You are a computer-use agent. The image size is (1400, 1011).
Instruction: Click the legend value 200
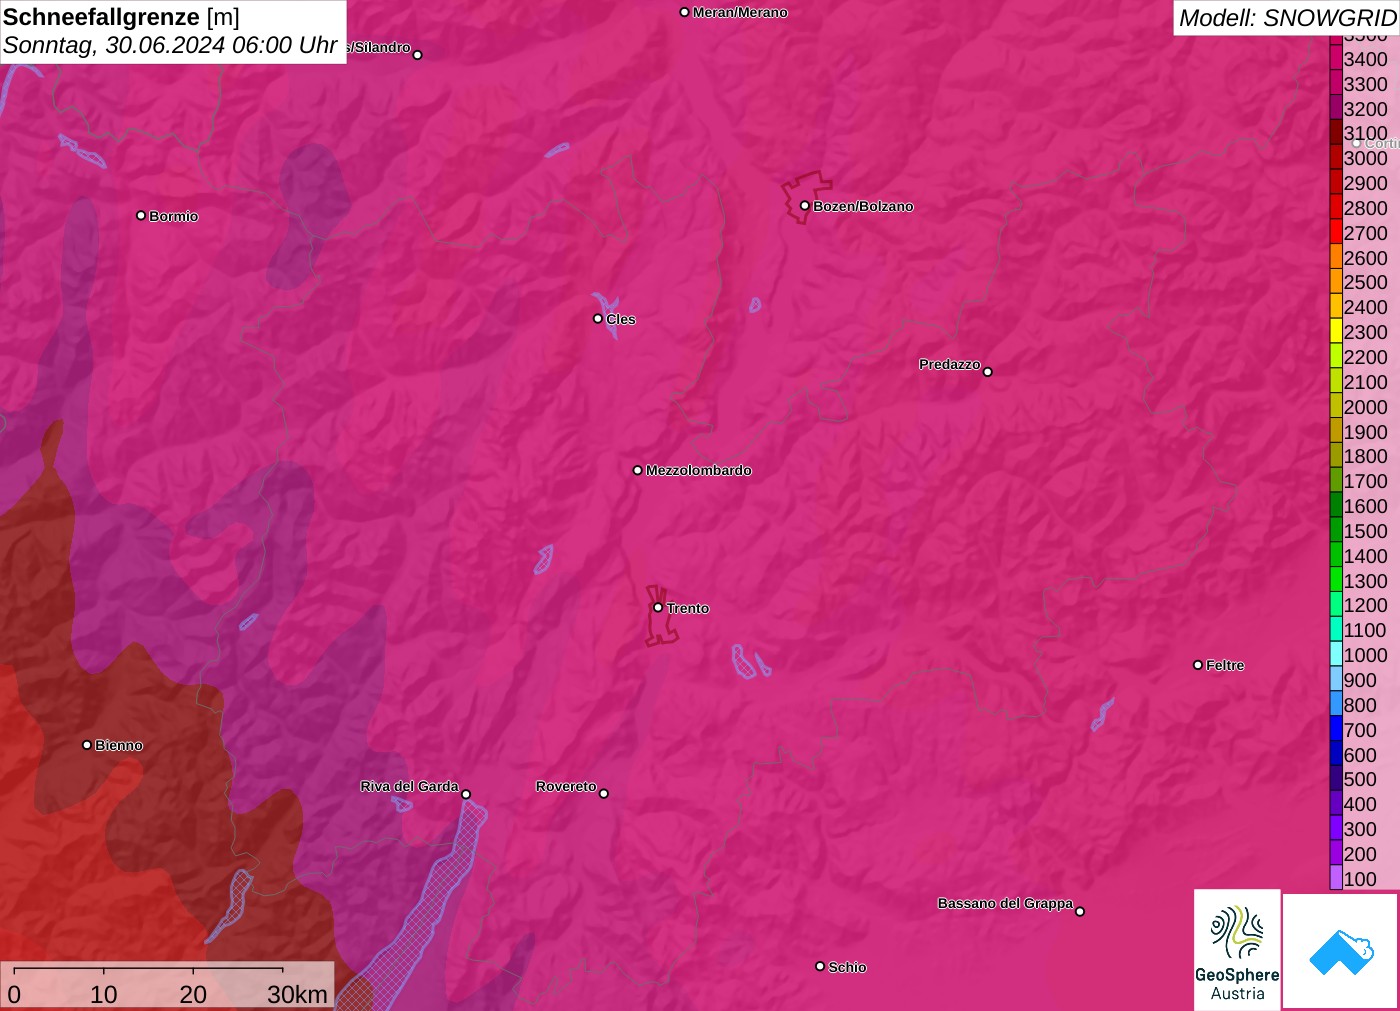point(1360,854)
